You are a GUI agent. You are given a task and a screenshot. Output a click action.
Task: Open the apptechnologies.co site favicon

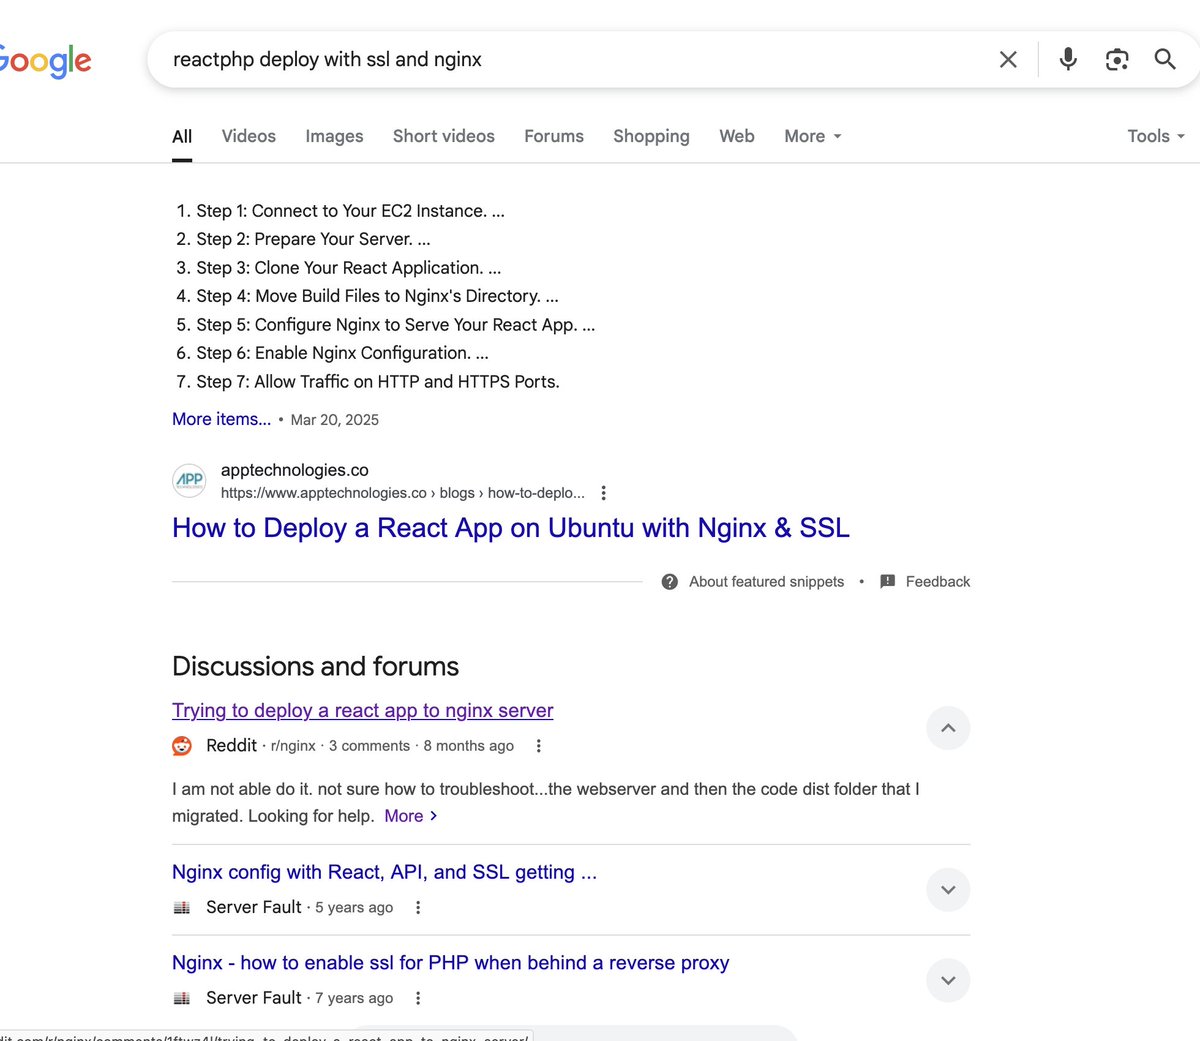pos(189,480)
